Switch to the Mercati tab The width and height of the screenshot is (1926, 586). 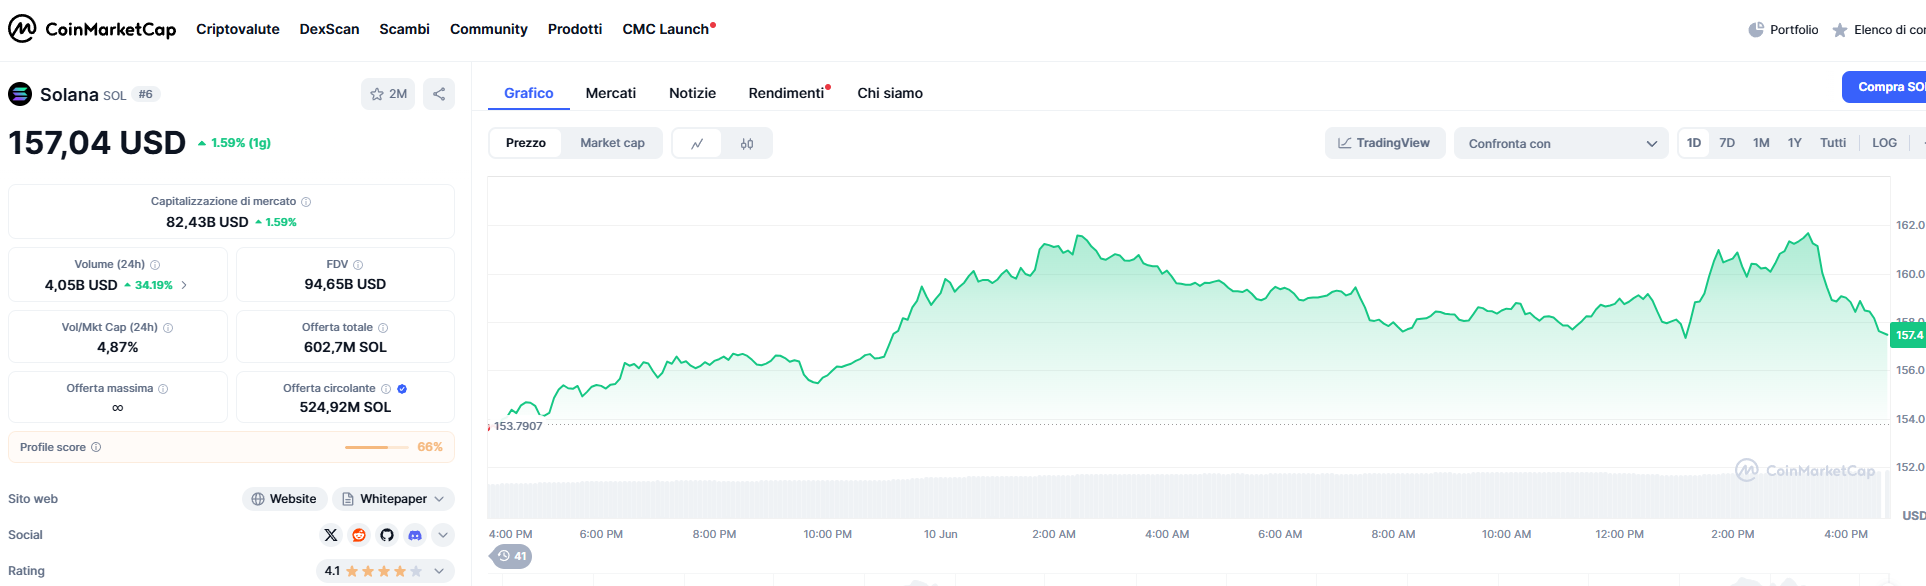pos(611,93)
